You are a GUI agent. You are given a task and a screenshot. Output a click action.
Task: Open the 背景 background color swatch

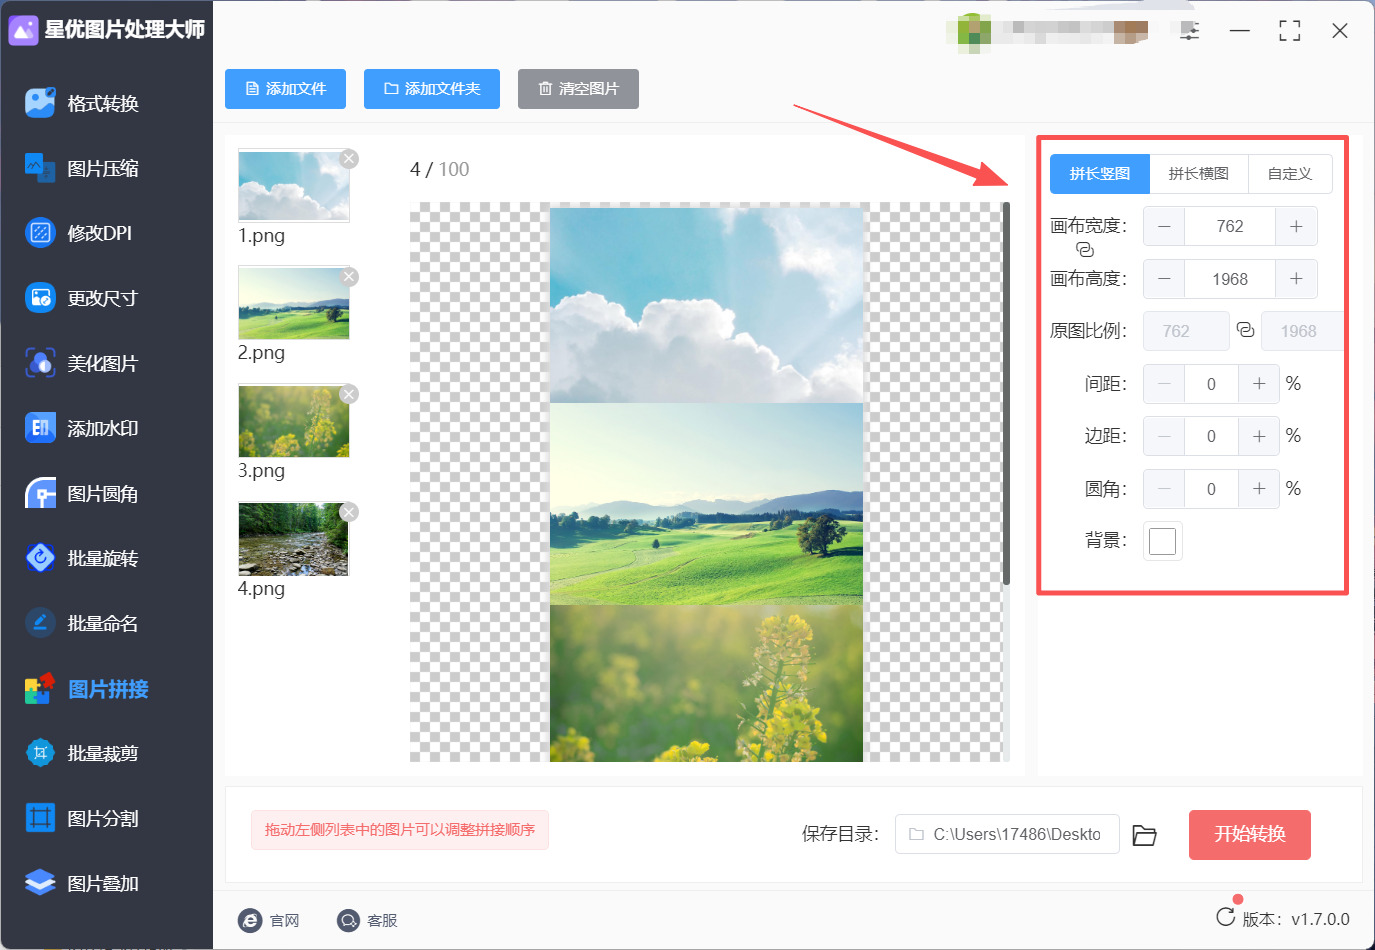pos(1163,541)
